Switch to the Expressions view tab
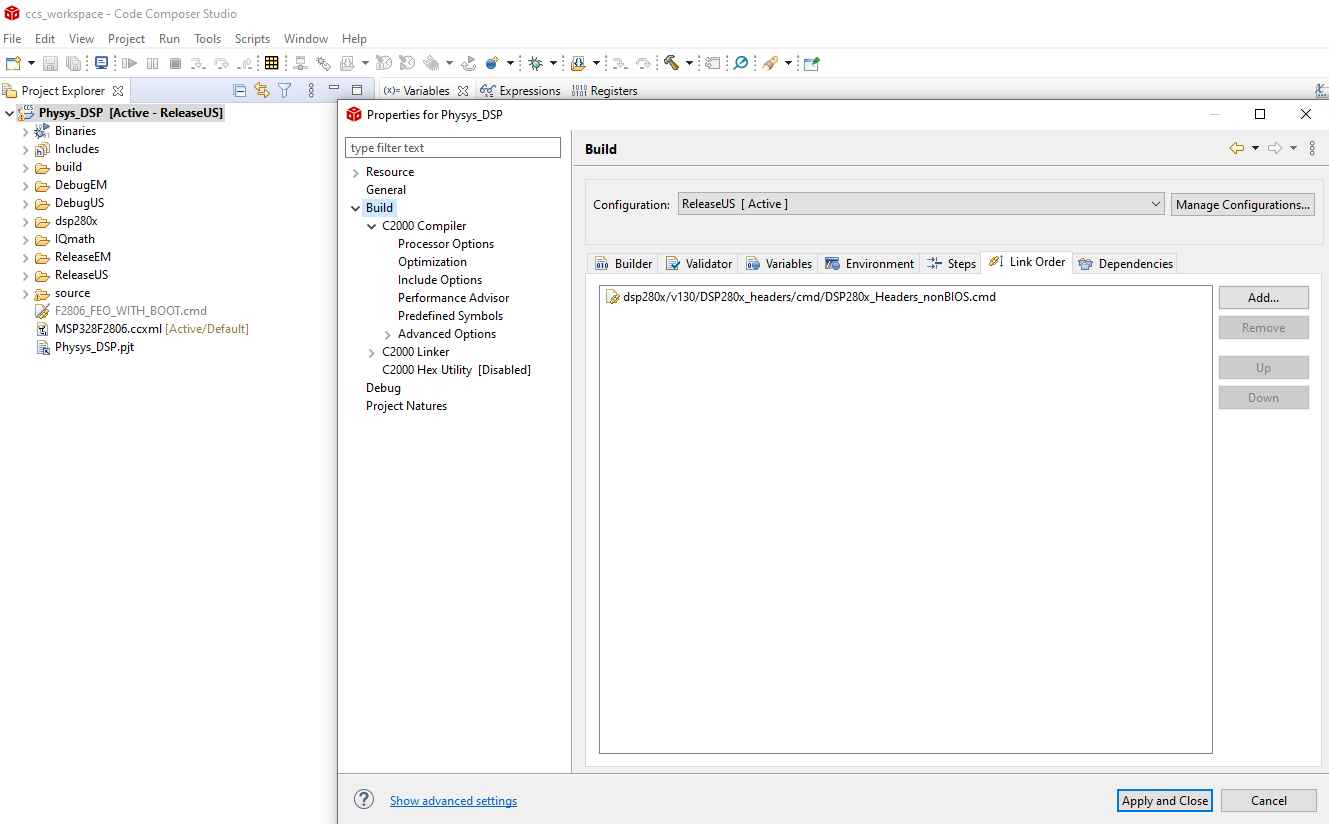Image resolution: width=1329 pixels, height=824 pixels. tap(520, 91)
